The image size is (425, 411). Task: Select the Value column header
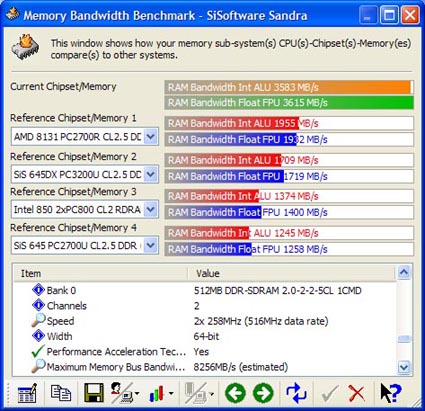pyautogui.click(x=292, y=274)
